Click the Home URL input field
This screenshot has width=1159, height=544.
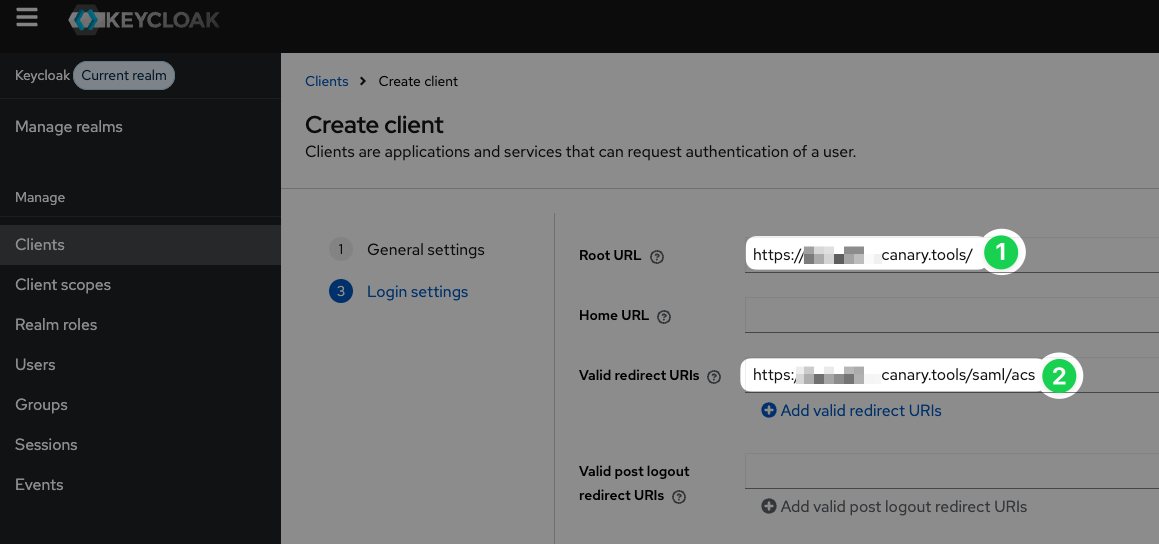952,315
